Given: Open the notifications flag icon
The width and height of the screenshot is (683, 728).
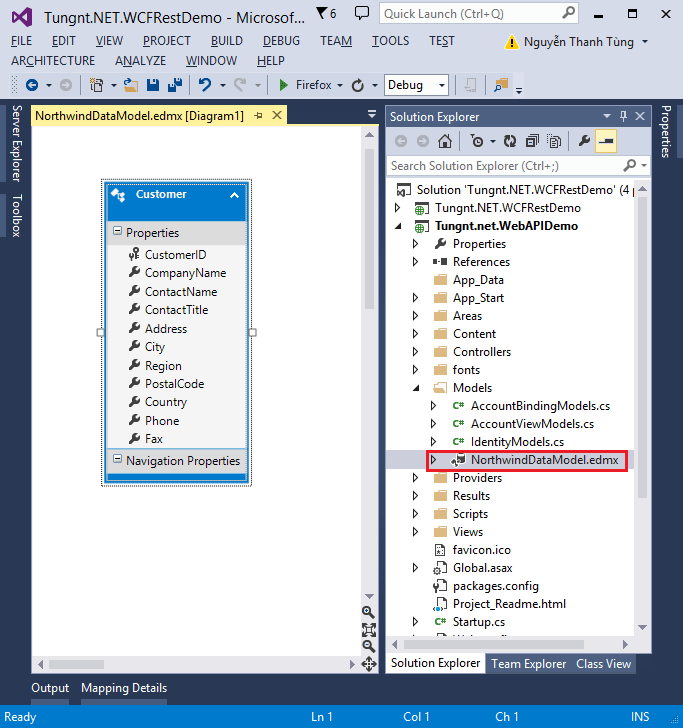Looking at the screenshot, I should pyautogui.click(x=322, y=13).
